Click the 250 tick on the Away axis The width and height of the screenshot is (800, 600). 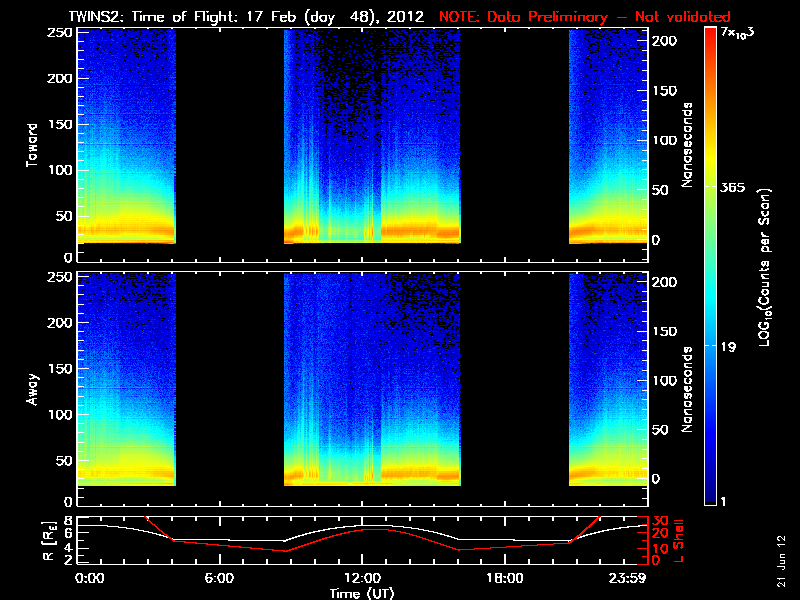point(60,277)
